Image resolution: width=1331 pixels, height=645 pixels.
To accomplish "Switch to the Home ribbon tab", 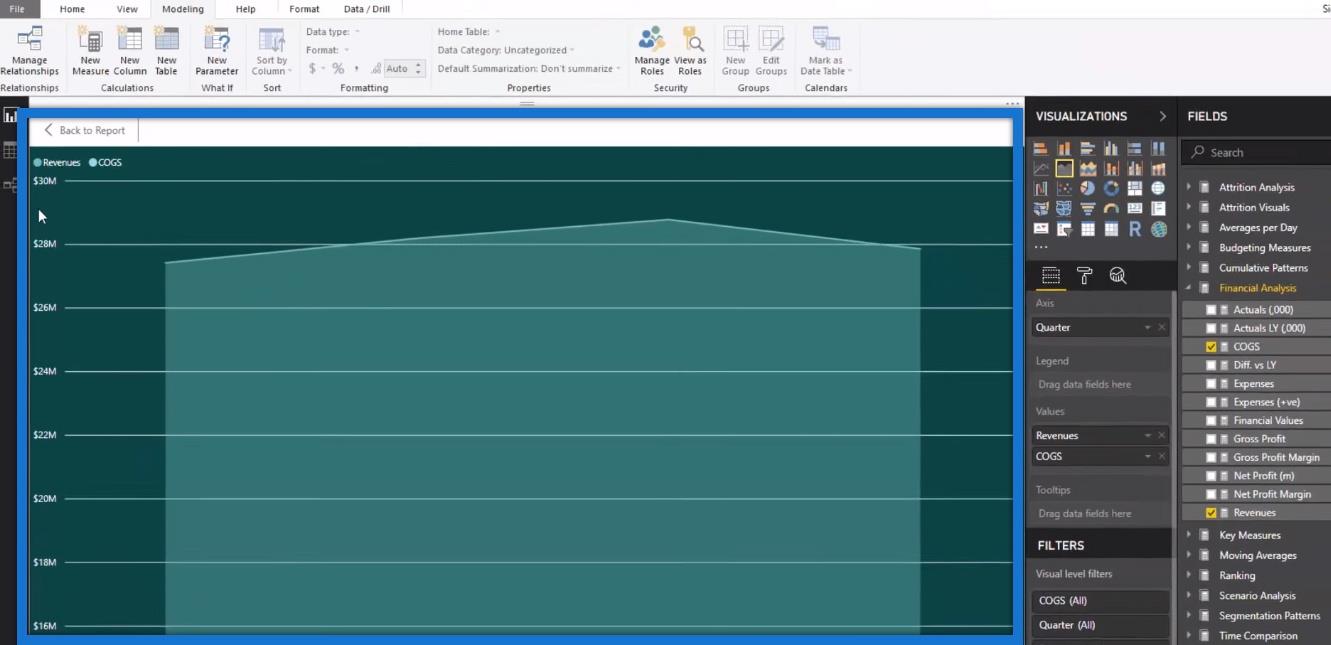I will pyautogui.click(x=72, y=9).
